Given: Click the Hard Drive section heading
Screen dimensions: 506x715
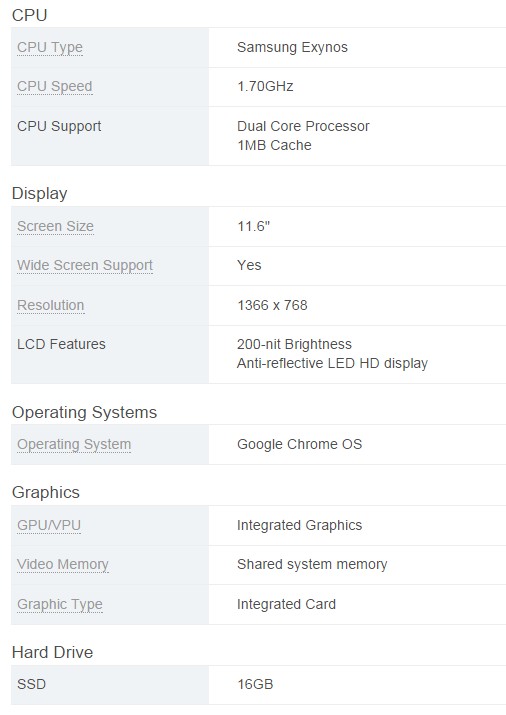Looking at the screenshot, I should (x=52, y=653).
